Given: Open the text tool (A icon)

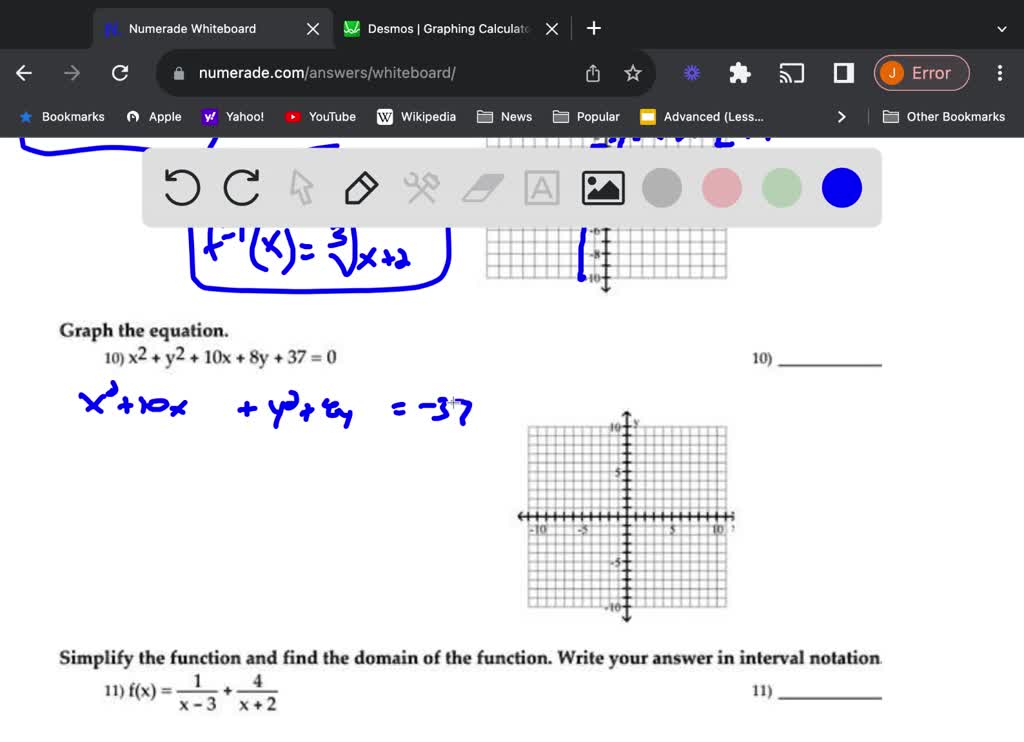Looking at the screenshot, I should pyautogui.click(x=541, y=187).
